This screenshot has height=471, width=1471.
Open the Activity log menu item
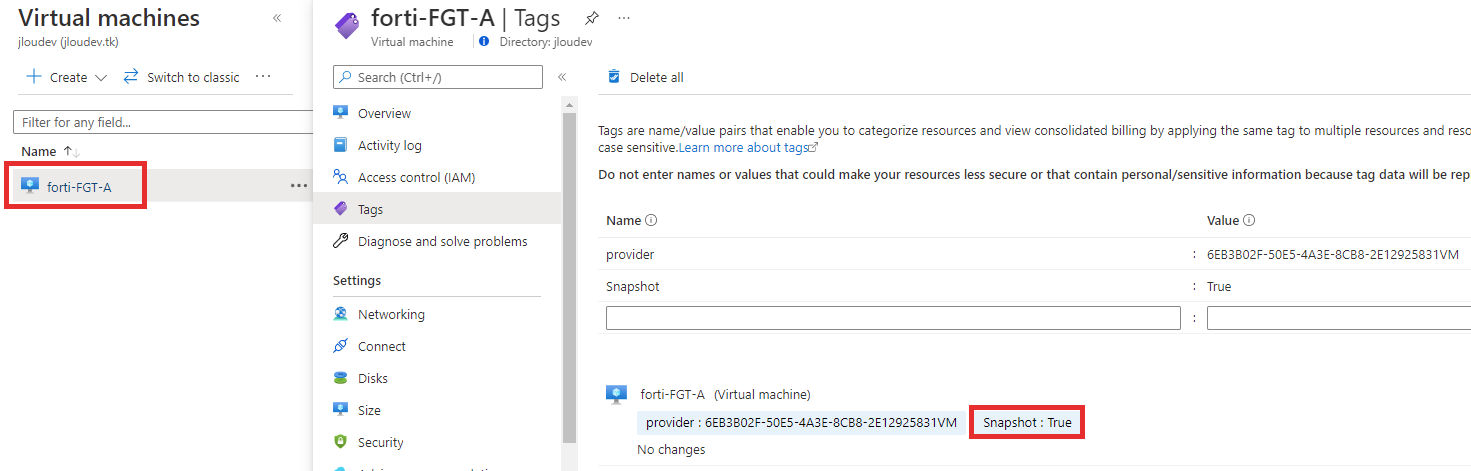390,145
